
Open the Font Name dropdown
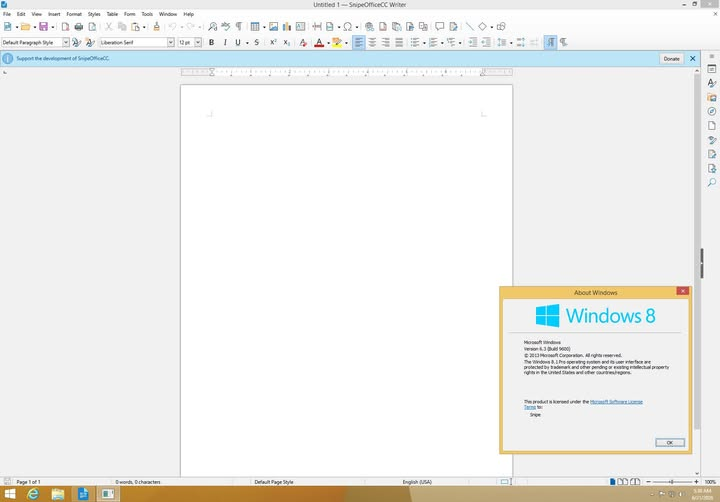[171, 42]
